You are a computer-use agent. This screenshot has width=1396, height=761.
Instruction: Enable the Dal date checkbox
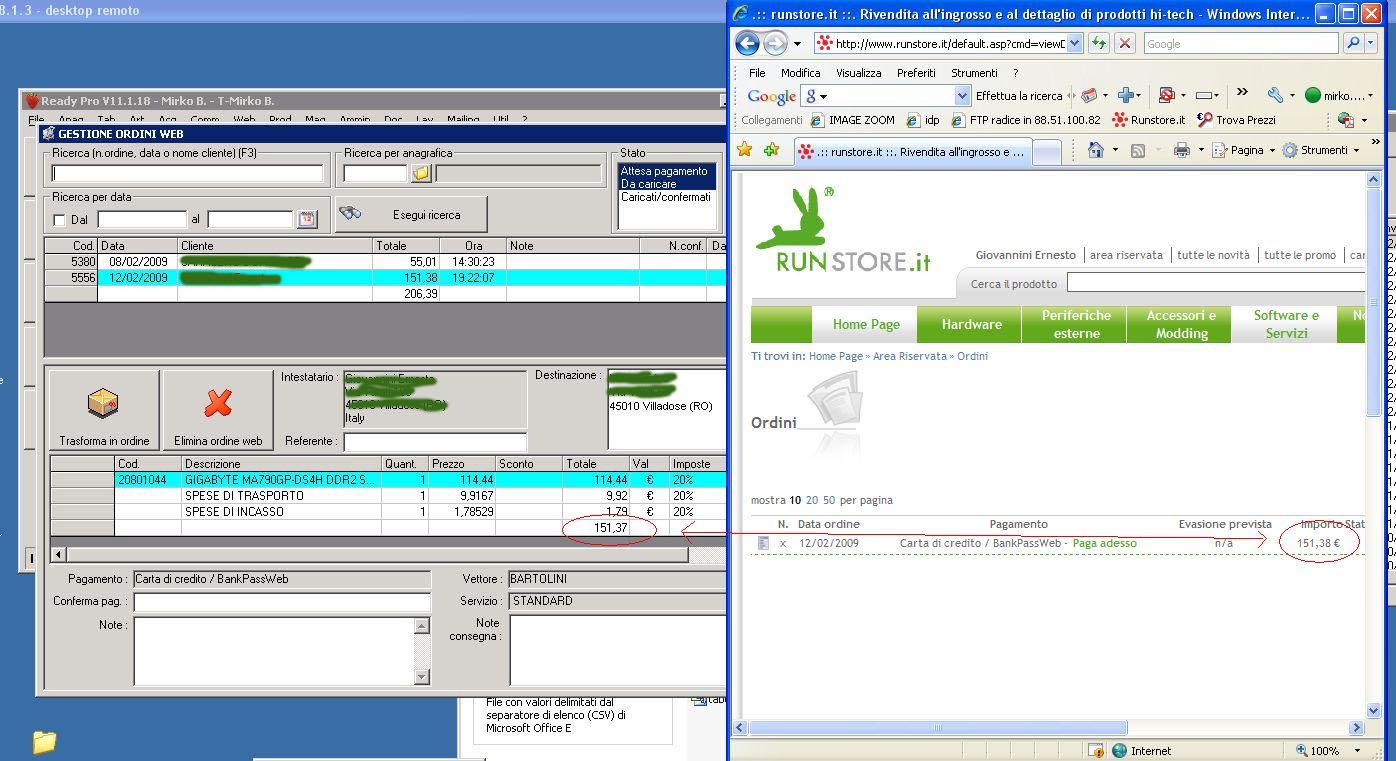pyautogui.click(x=59, y=220)
